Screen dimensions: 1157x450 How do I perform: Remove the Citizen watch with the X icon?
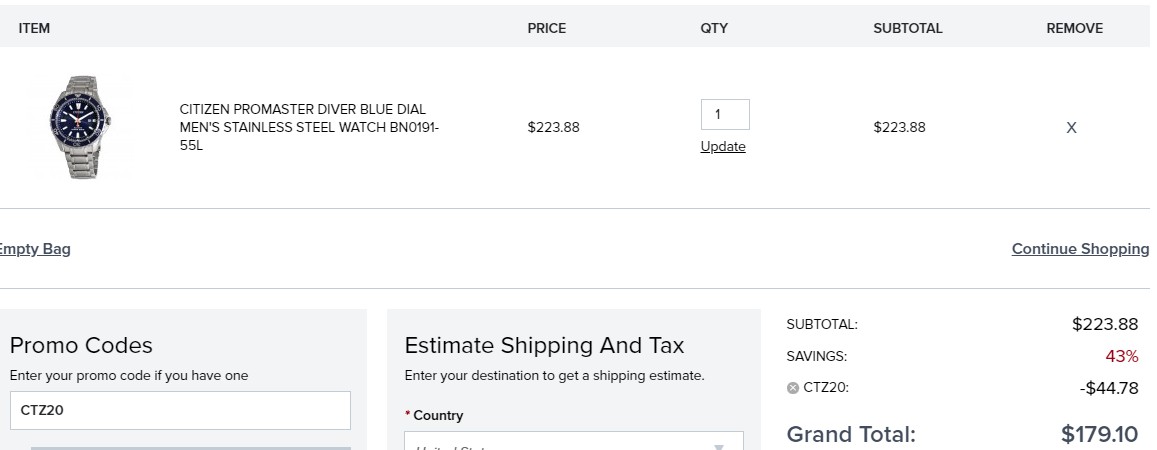pos(1071,128)
